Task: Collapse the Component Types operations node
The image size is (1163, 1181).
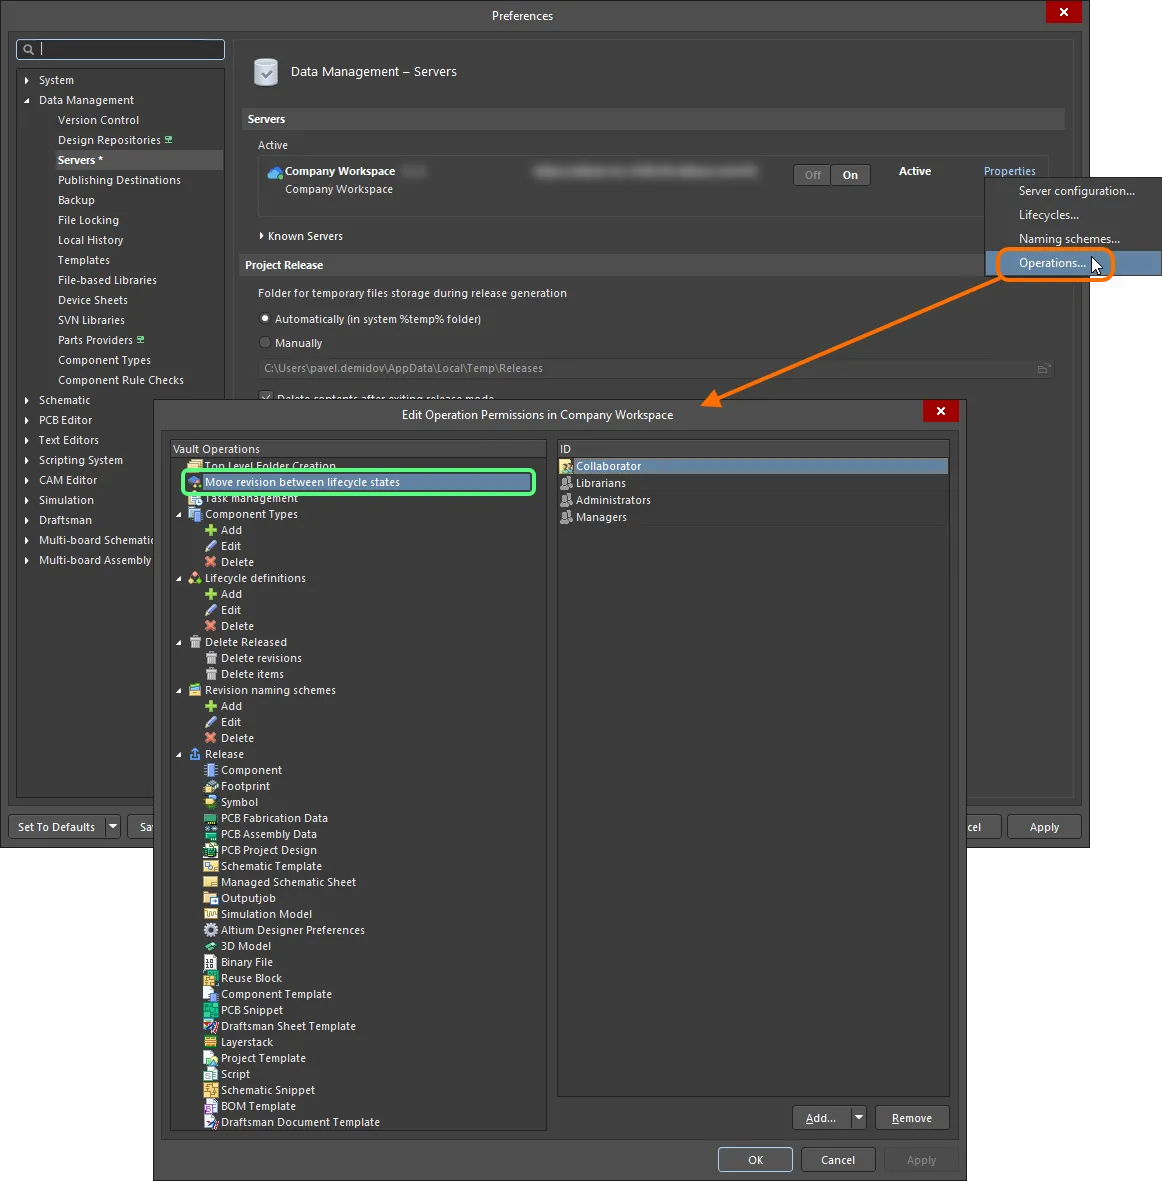Action: coord(179,515)
